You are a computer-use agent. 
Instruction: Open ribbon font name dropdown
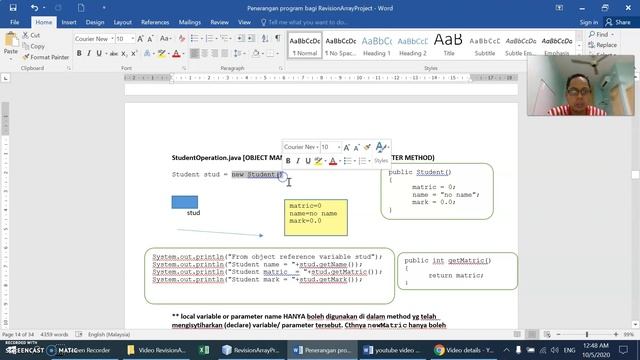pos(112,39)
